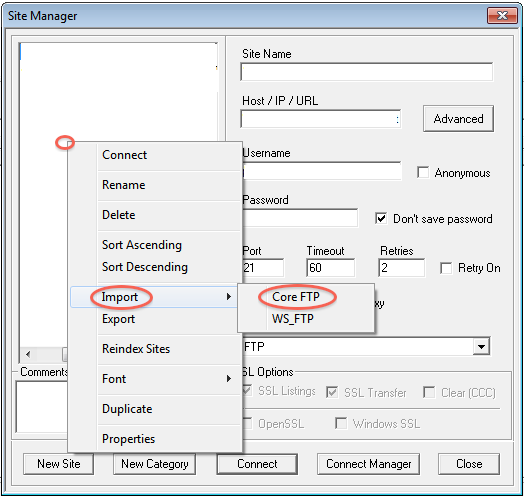
Task: Click the site list left scroll arrow
Action: [x=28, y=354]
